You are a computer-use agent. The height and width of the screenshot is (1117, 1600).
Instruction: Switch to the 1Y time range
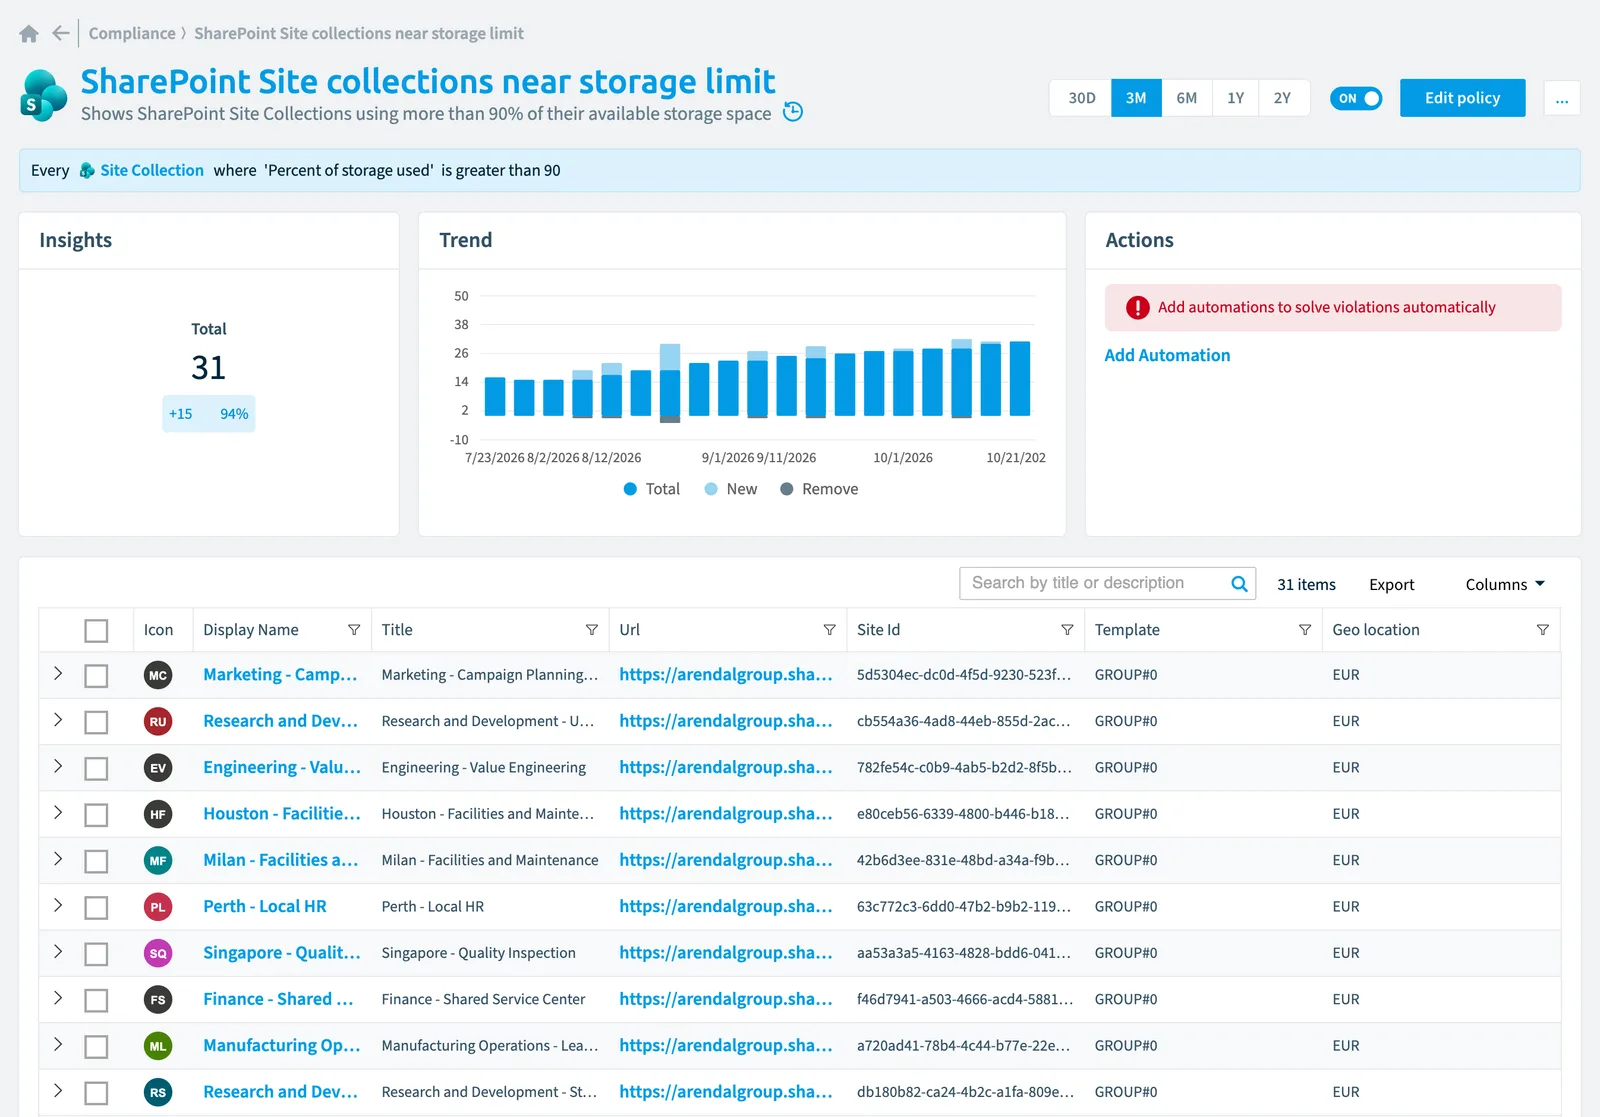click(1236, 98)
